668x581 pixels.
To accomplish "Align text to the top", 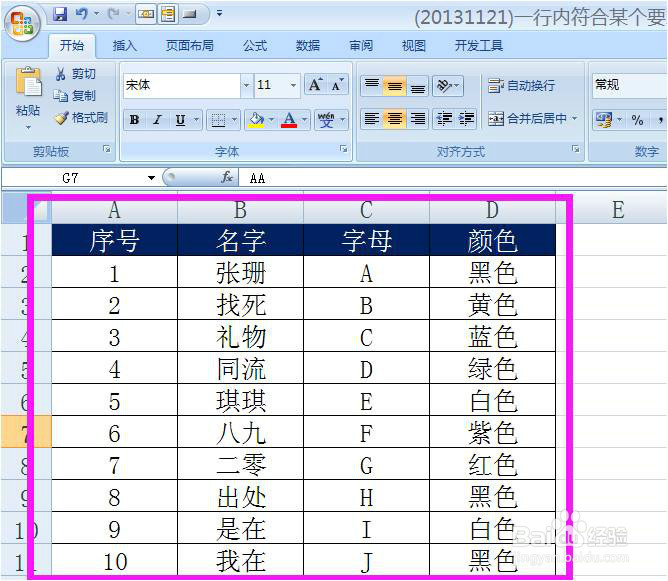I will pyautogui.click(x=372, y=86).
